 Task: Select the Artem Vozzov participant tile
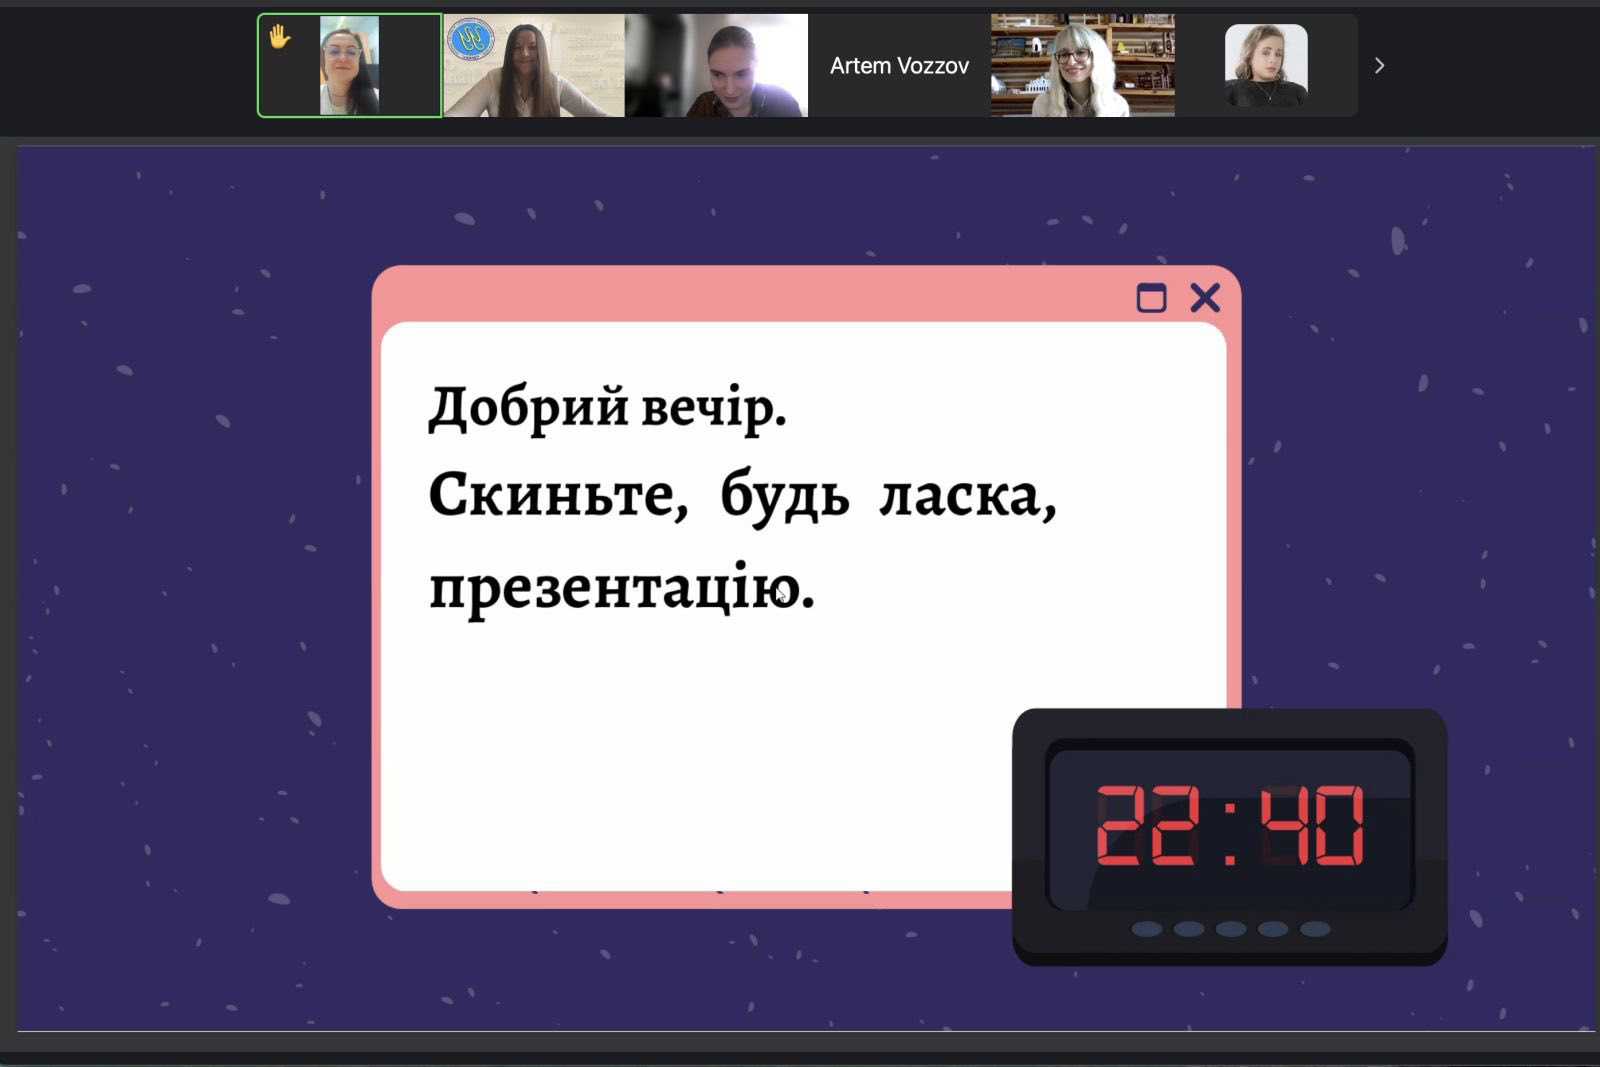(899, 66)
